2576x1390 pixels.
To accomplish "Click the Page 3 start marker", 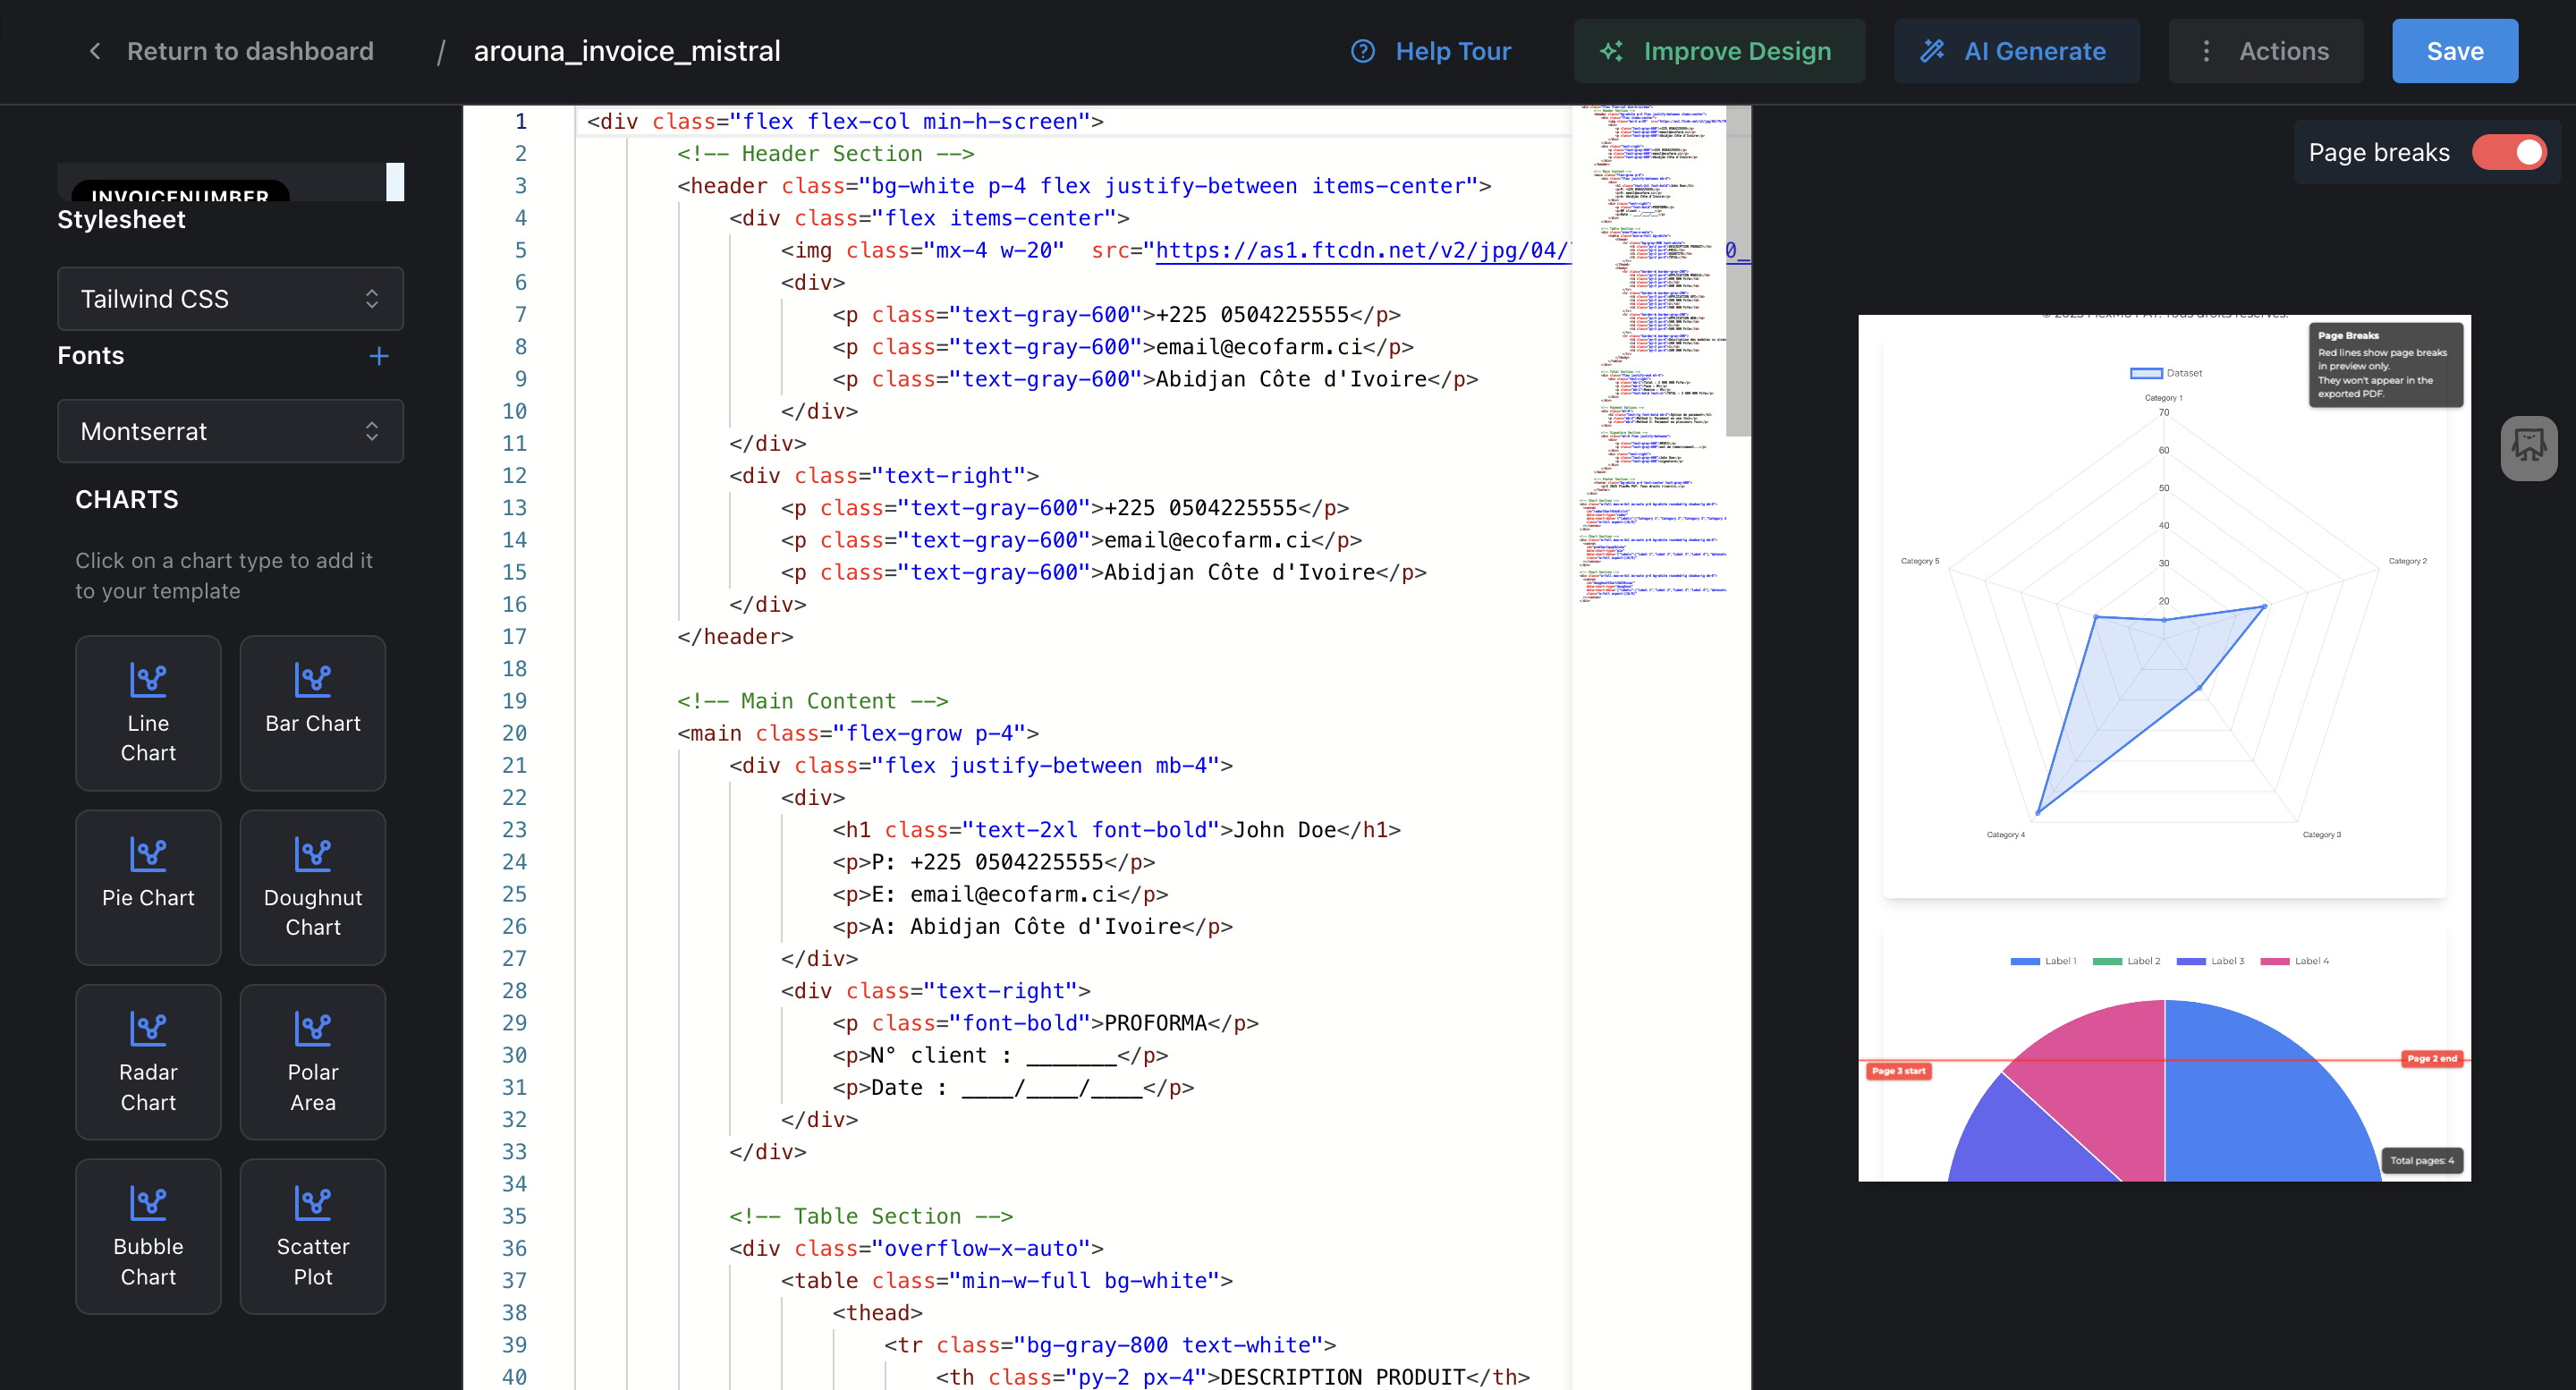I will coord(1898,1071).
